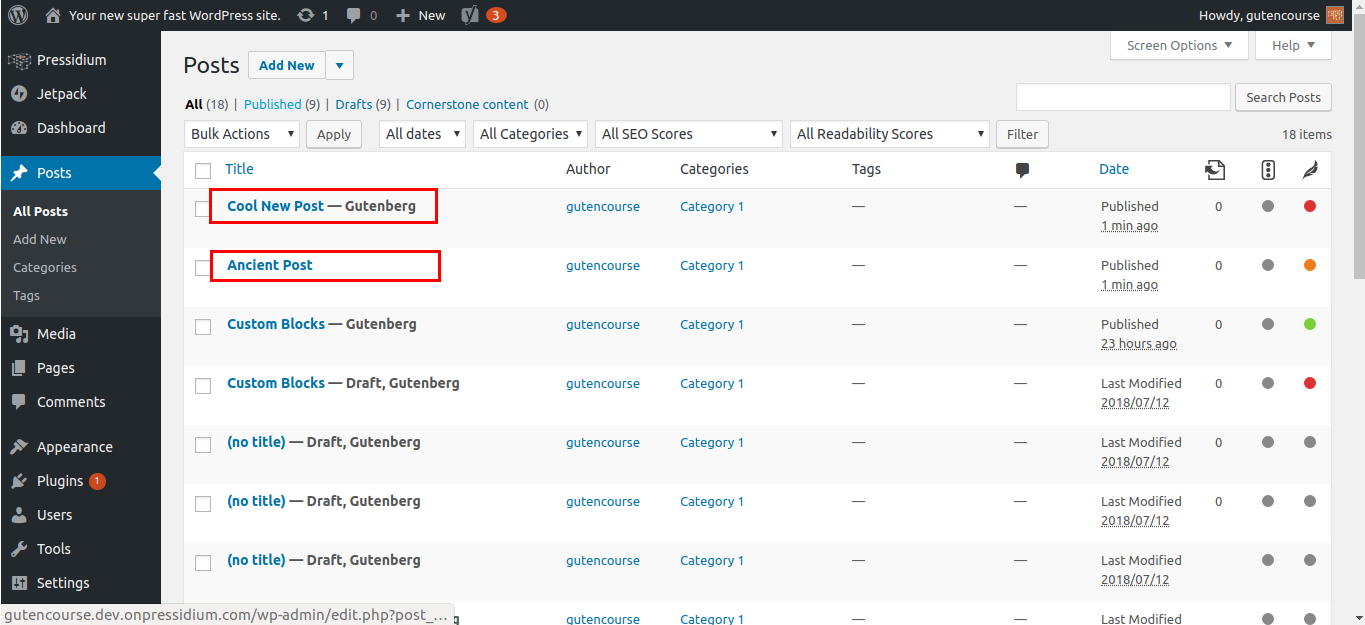Screen dimensions: 1365x625
Task: Click the Users sidebar icon
Action: click(19, 515)
